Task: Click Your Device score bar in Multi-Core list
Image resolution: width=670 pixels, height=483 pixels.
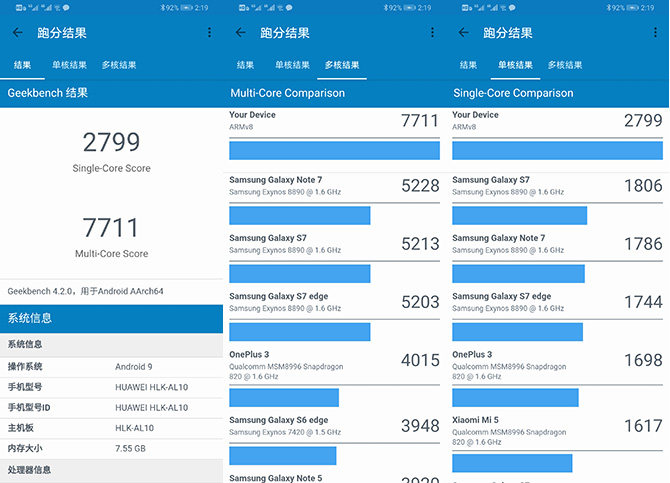Action: 334,150
